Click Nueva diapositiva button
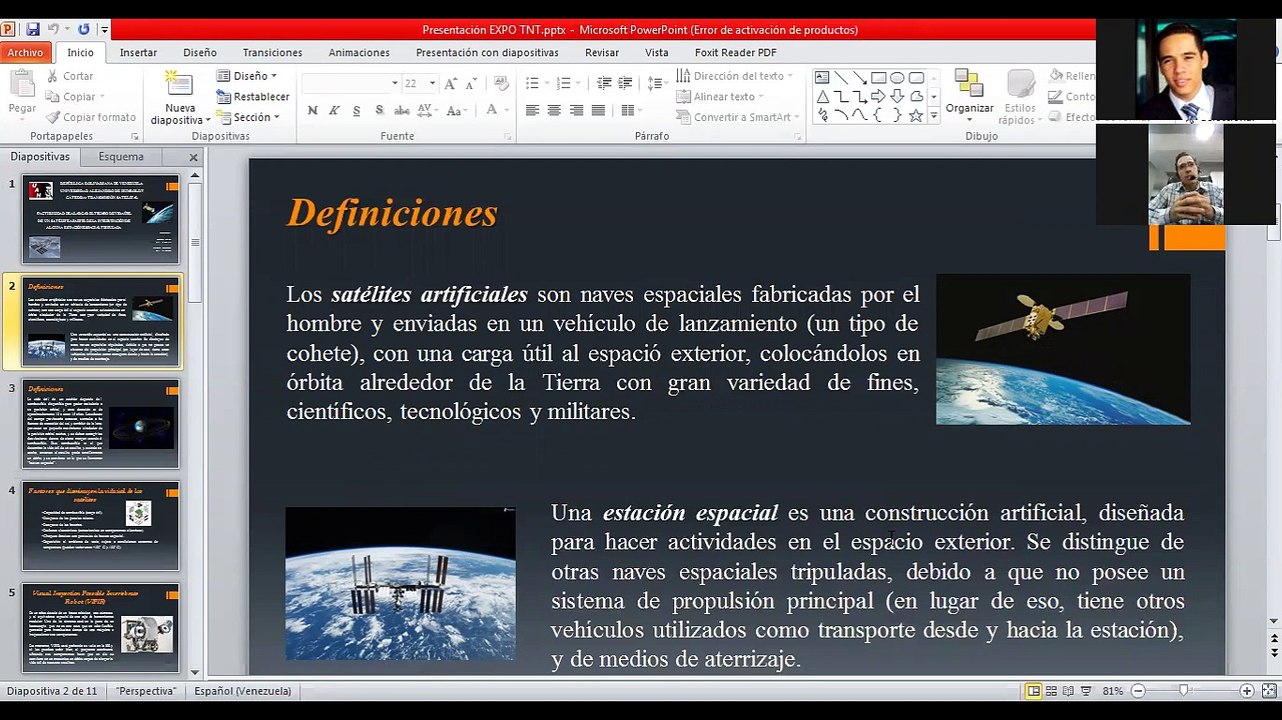1282x720 pixels. 180,98
